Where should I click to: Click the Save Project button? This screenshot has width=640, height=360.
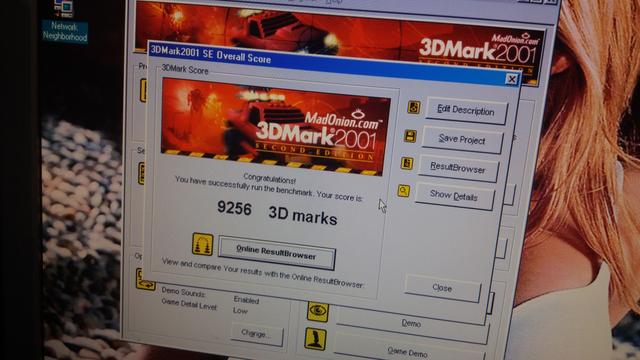click(x=462, y=140)
